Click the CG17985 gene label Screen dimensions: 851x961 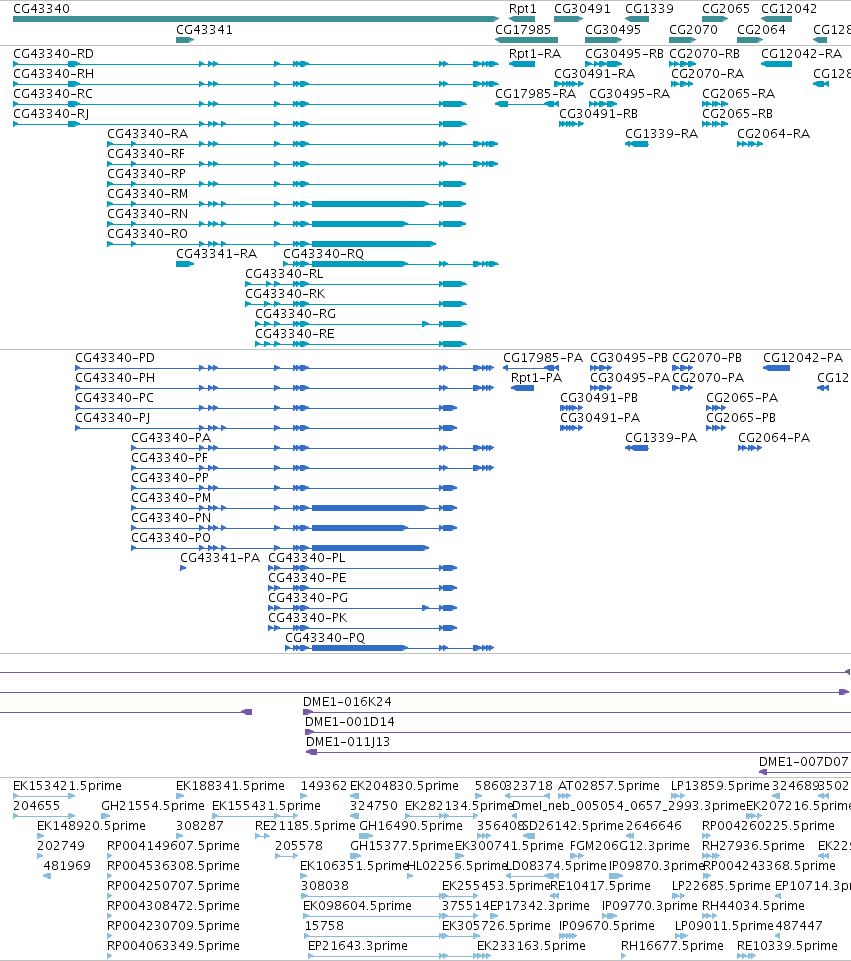pyautogui.click(x=523, y=29)
